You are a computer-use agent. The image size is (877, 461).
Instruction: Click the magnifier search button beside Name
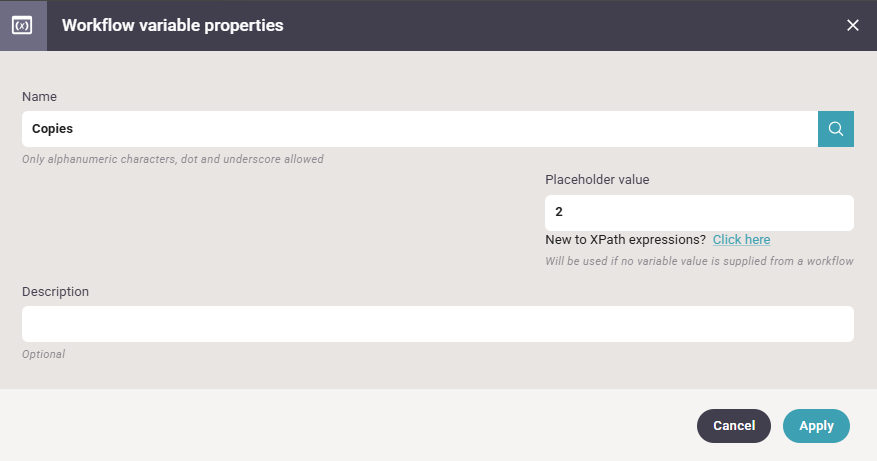click(x=836, y=129)
